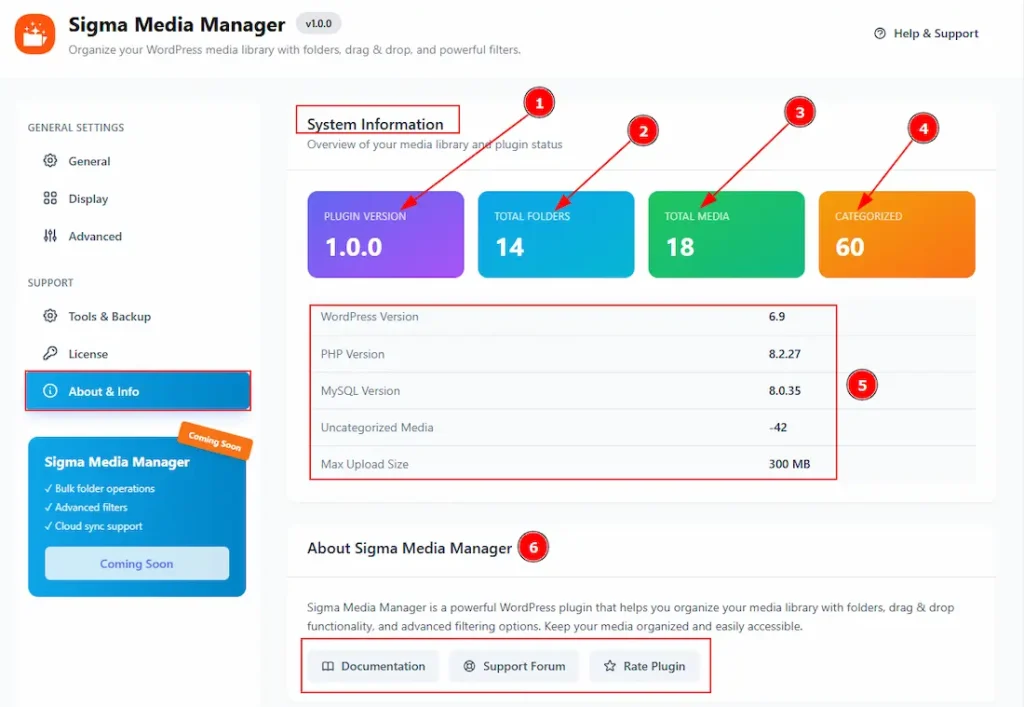Click the grid icon beside Display
Image resolution: width=1024 pixels, height=707 pixels.
click(x=50, y=199)
